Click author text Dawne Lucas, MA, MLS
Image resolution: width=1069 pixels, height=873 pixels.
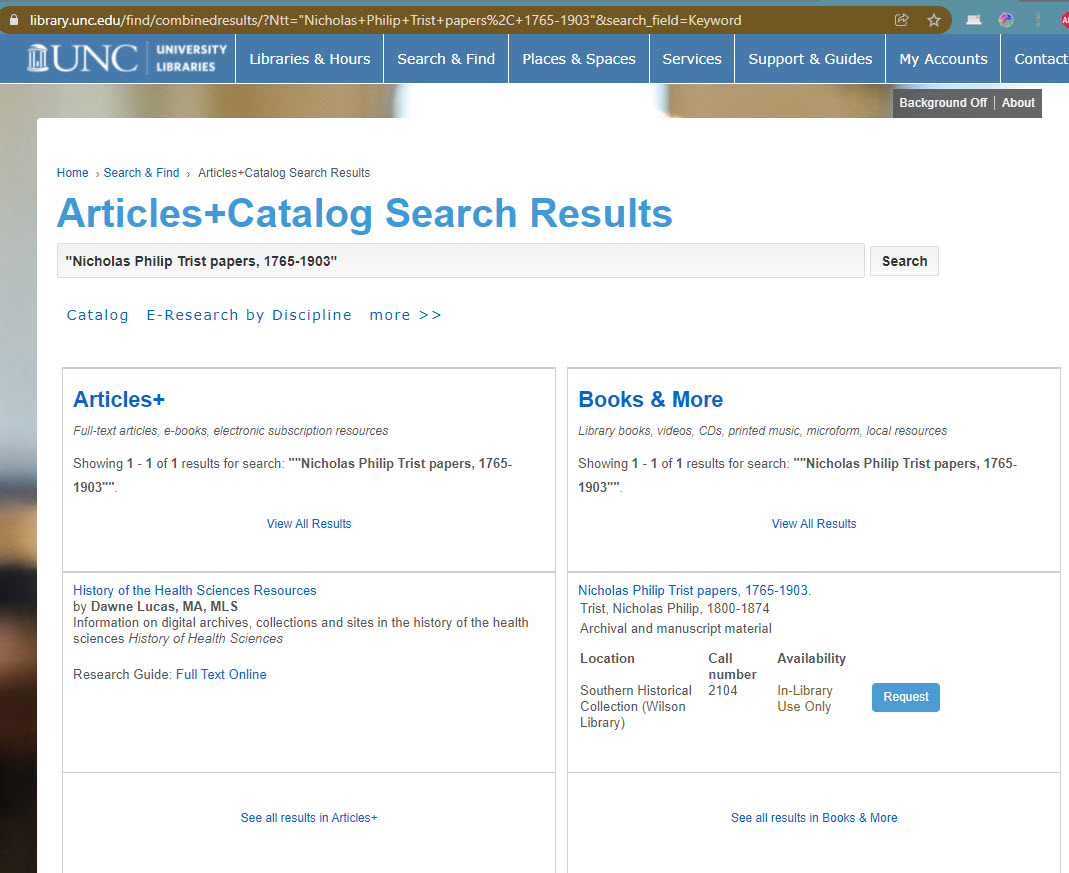[x=164, y=607]
